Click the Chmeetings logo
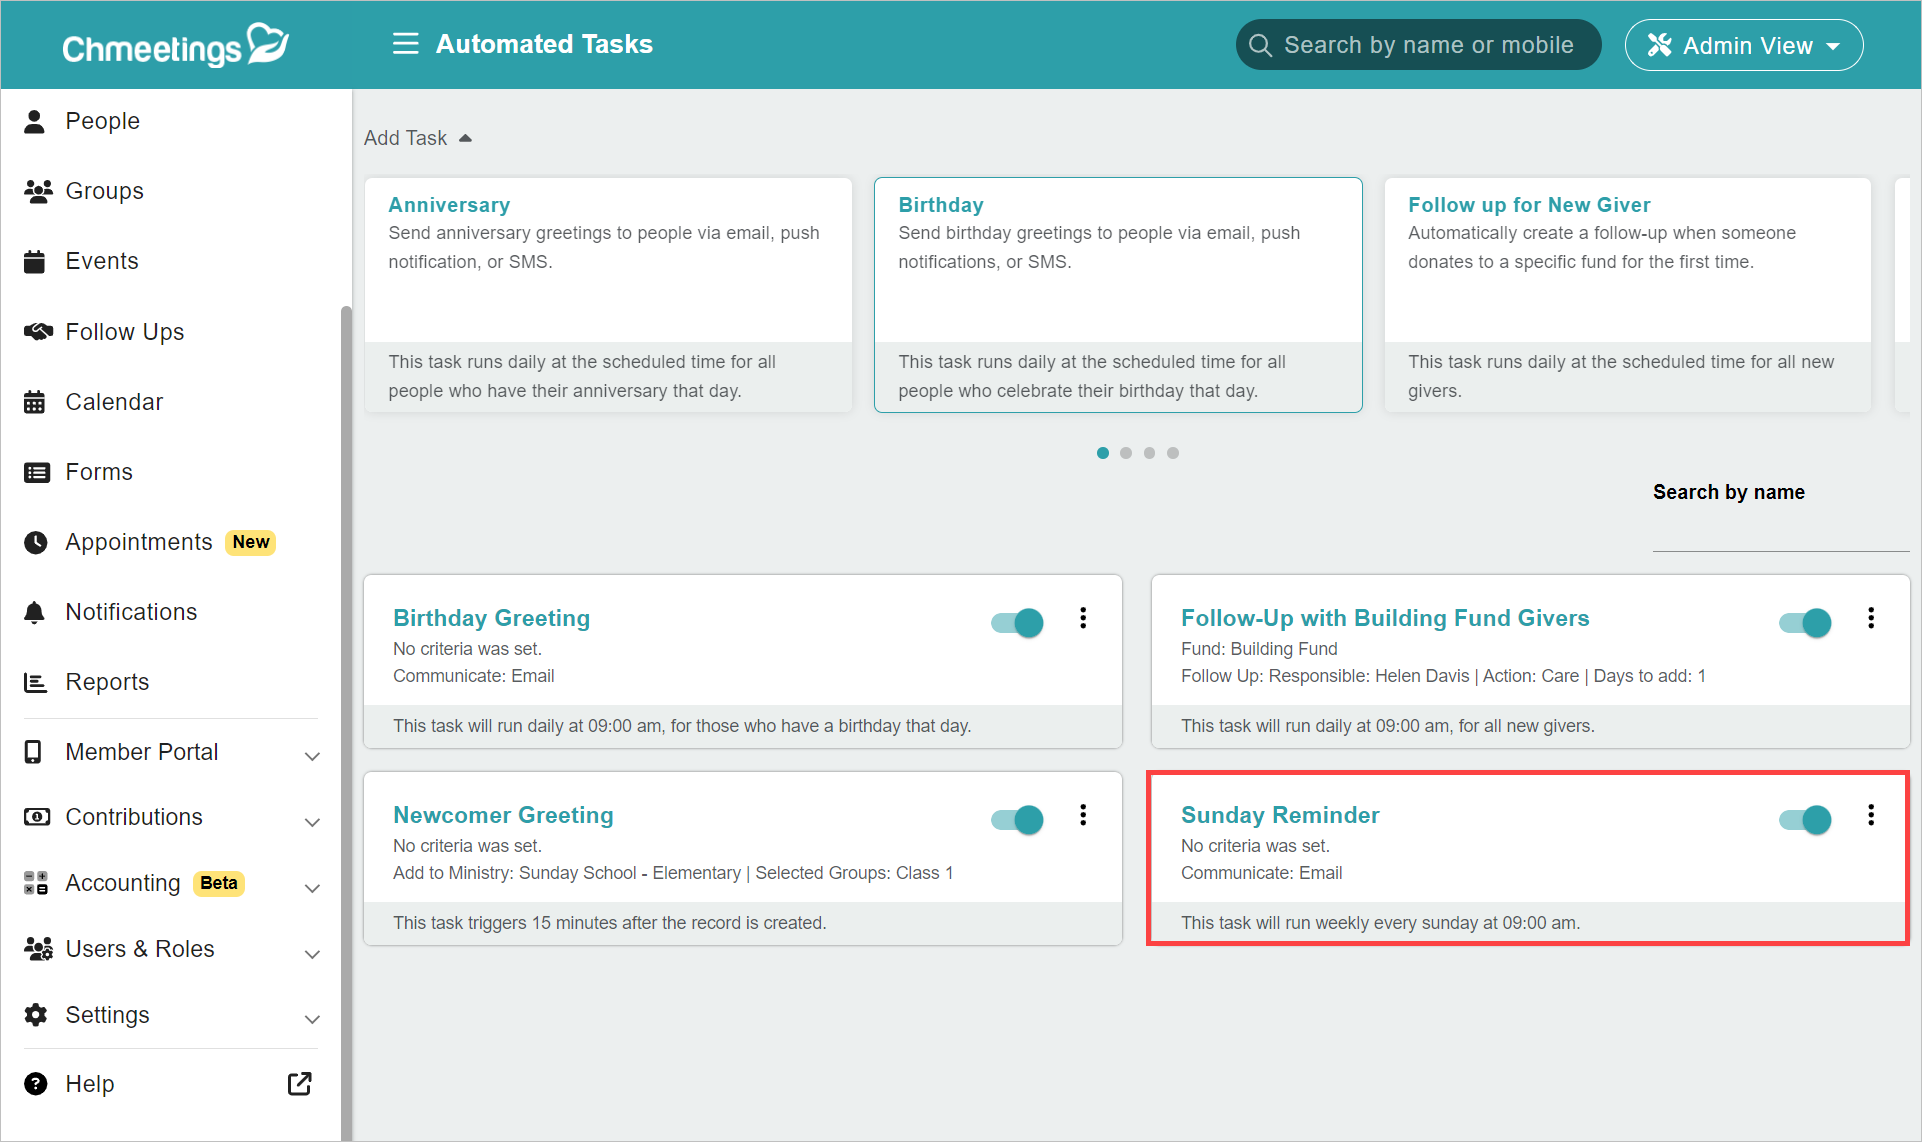The image size is (1922, 1142). (175, 45)
